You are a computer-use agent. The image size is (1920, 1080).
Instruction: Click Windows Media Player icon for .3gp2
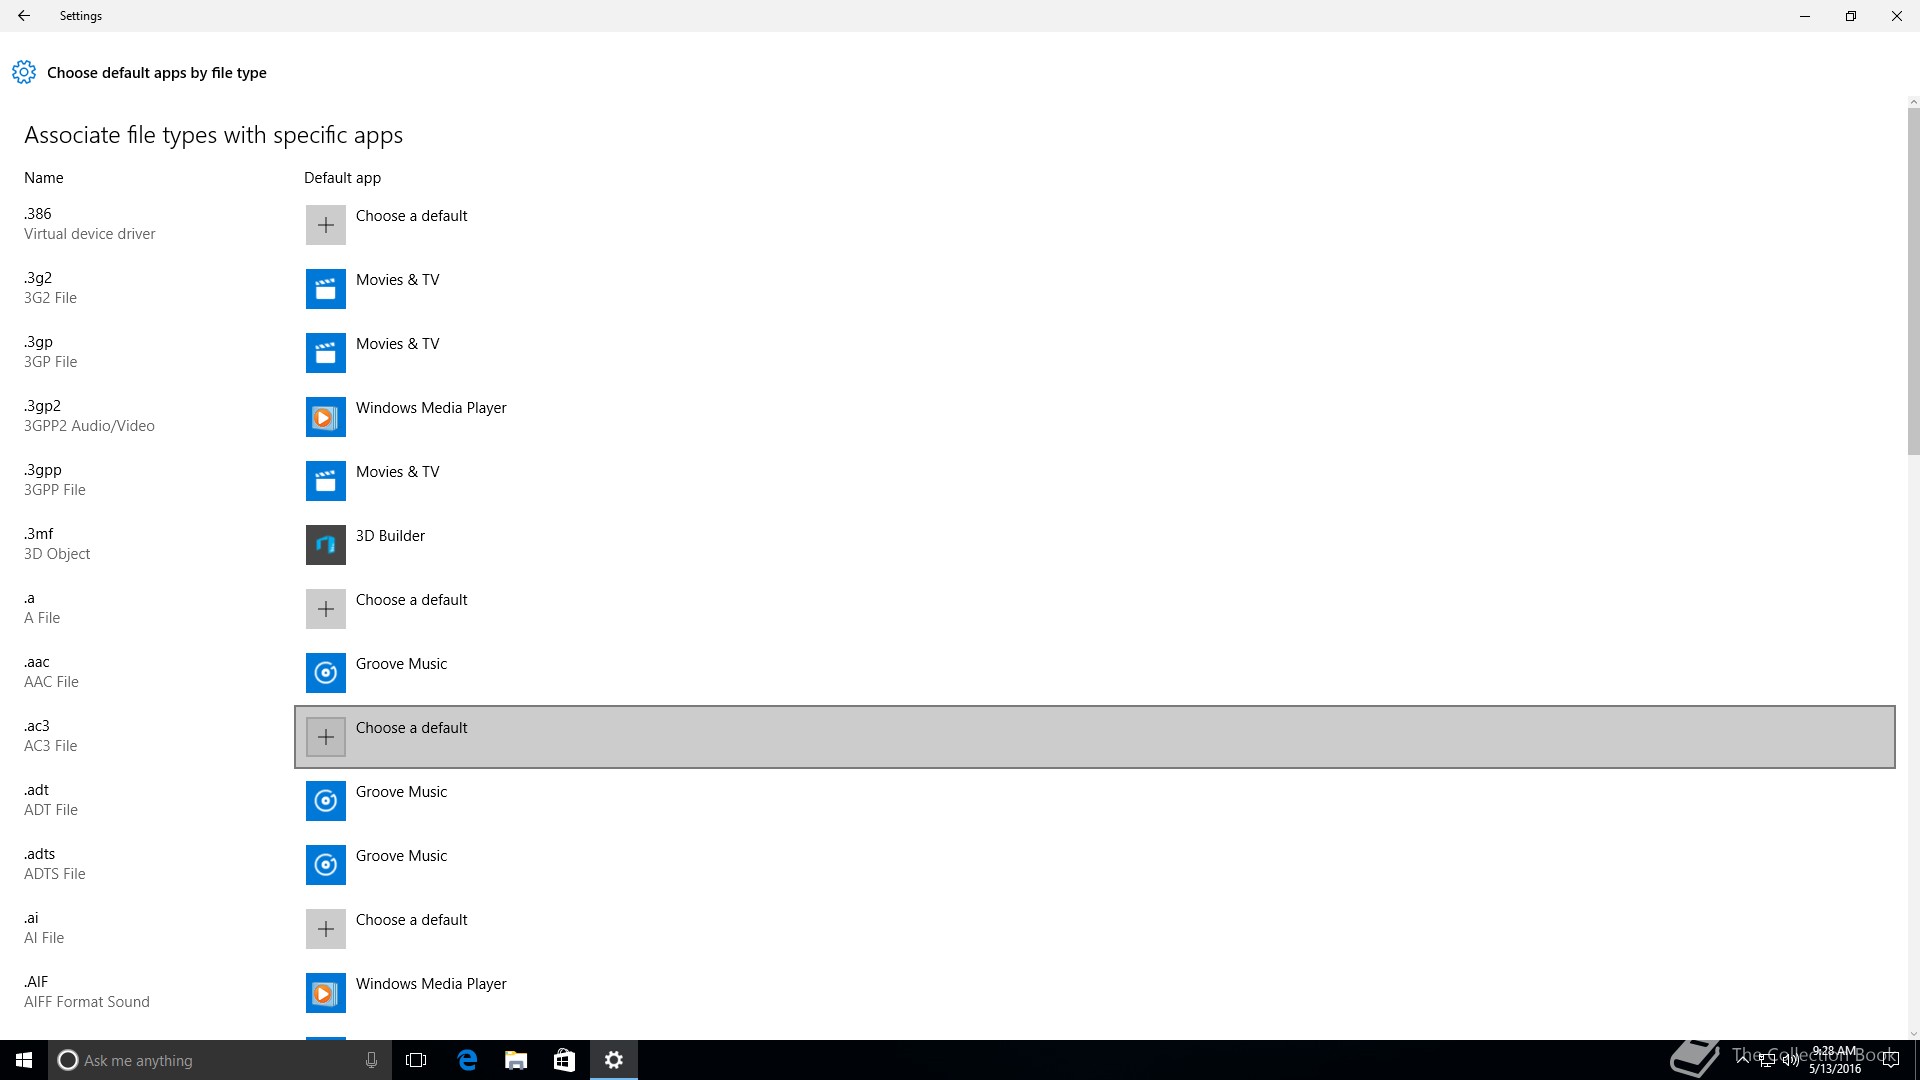pos(326,417)
